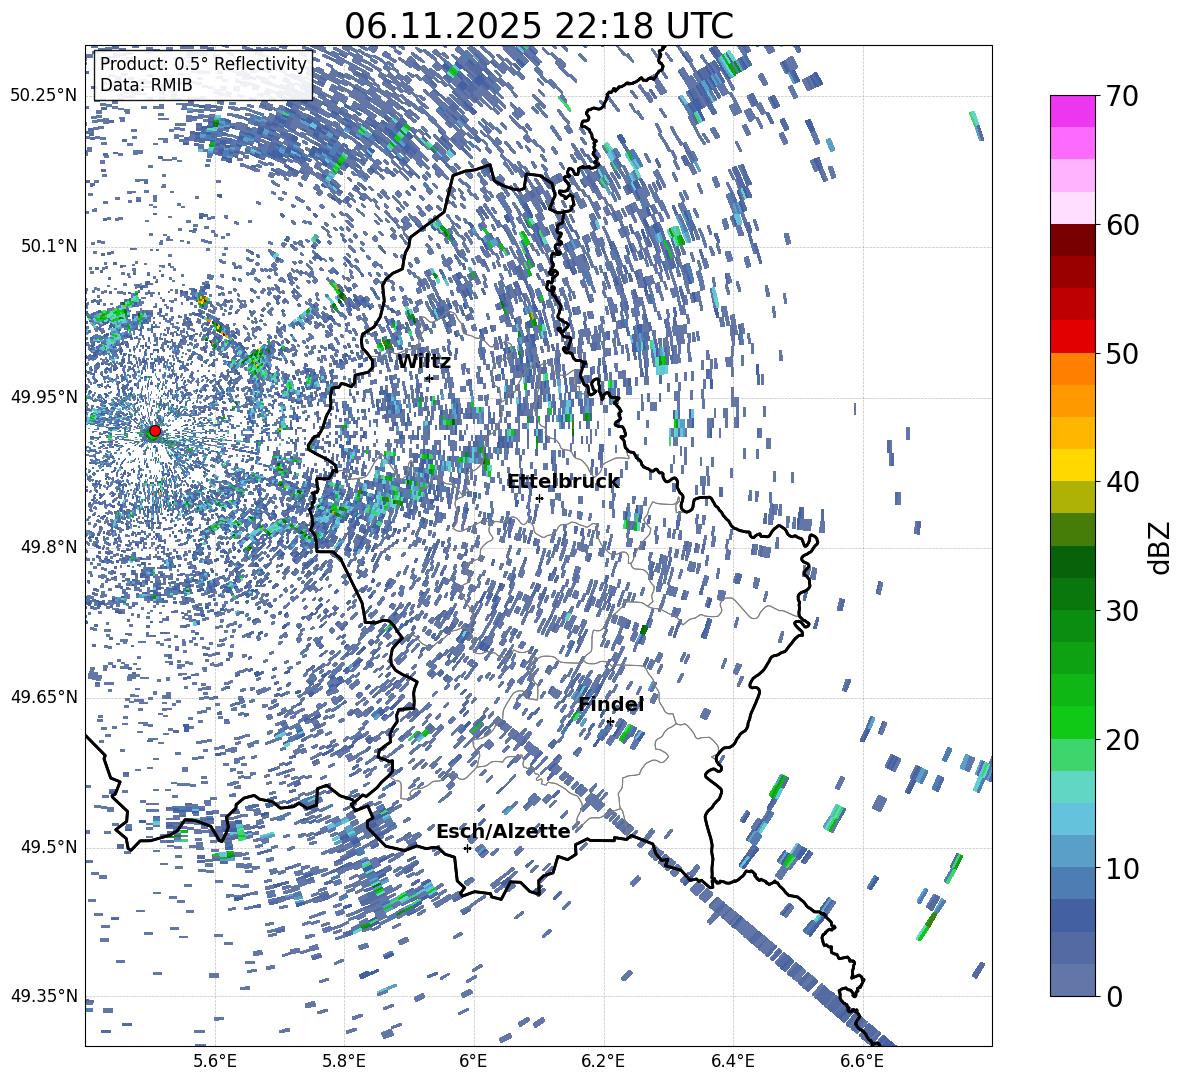
Task: Click the 6.2°E longitude label
Action: (x=603, y=1061)
